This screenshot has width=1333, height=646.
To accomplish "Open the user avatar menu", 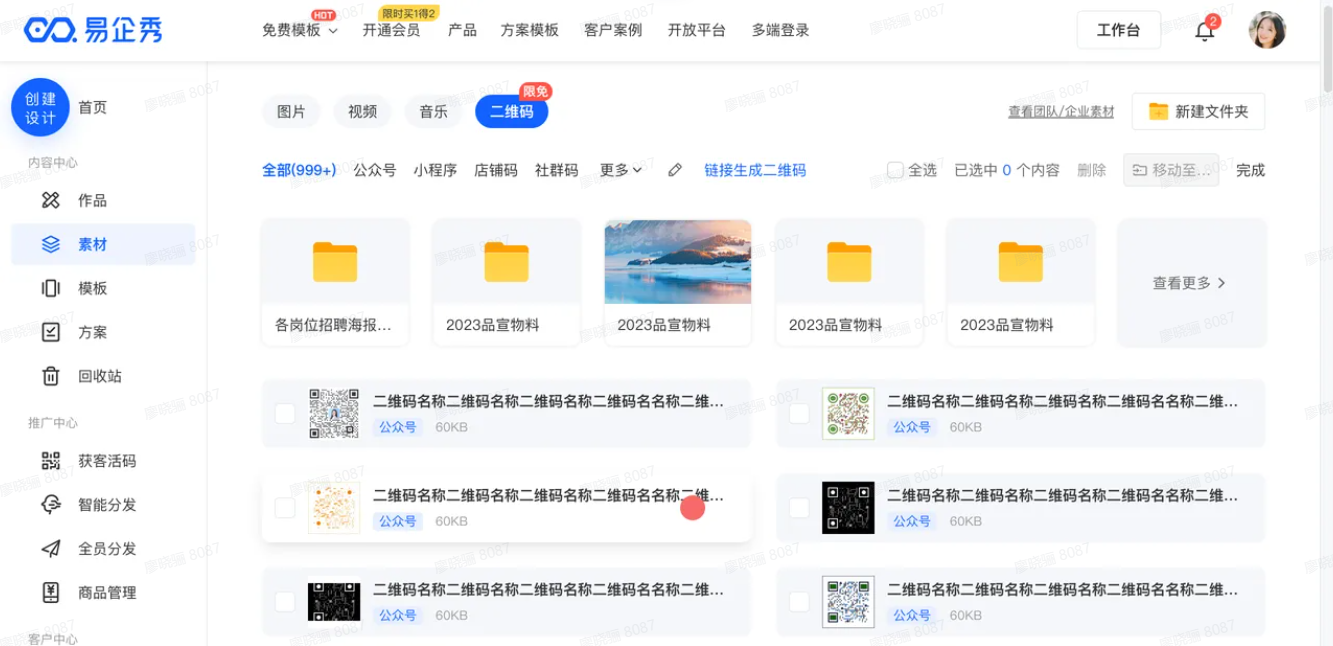I will point(1267,30).
